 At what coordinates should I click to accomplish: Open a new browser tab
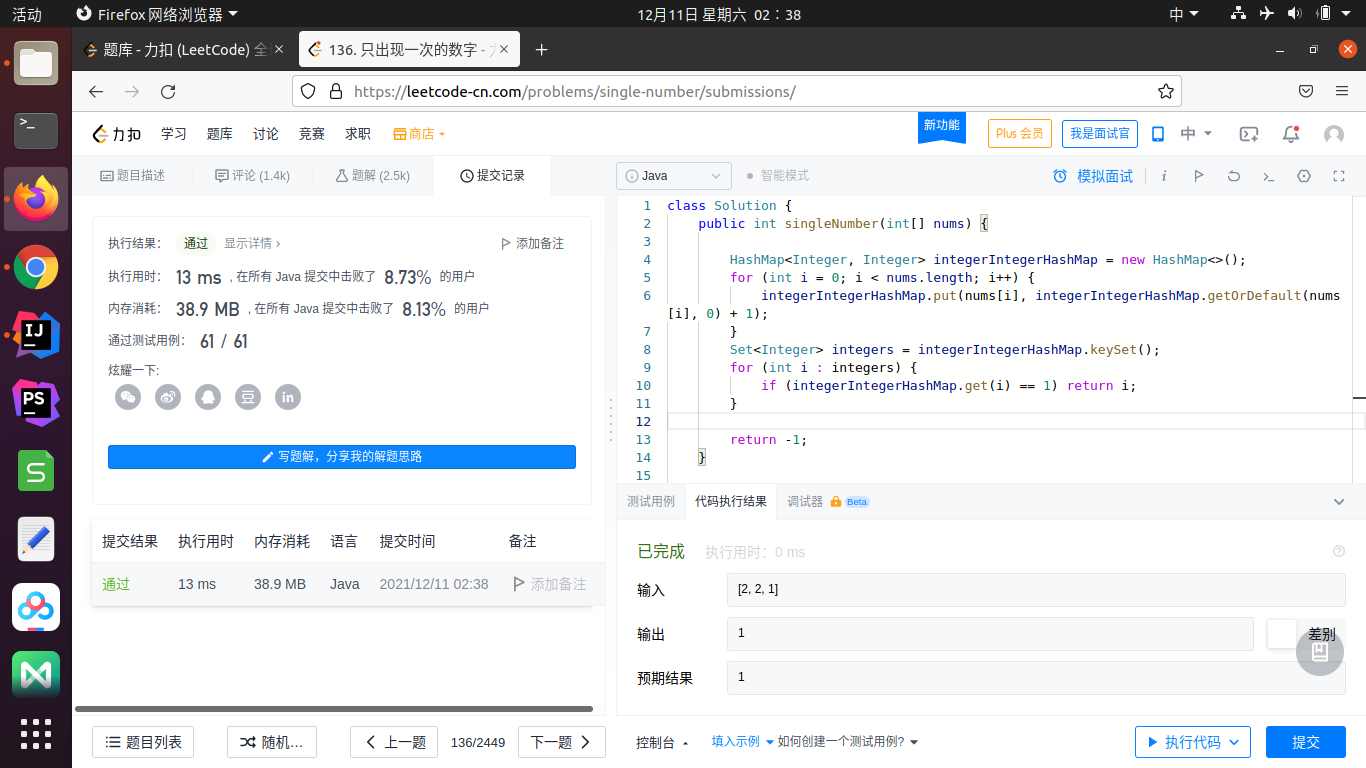point(542,50)
